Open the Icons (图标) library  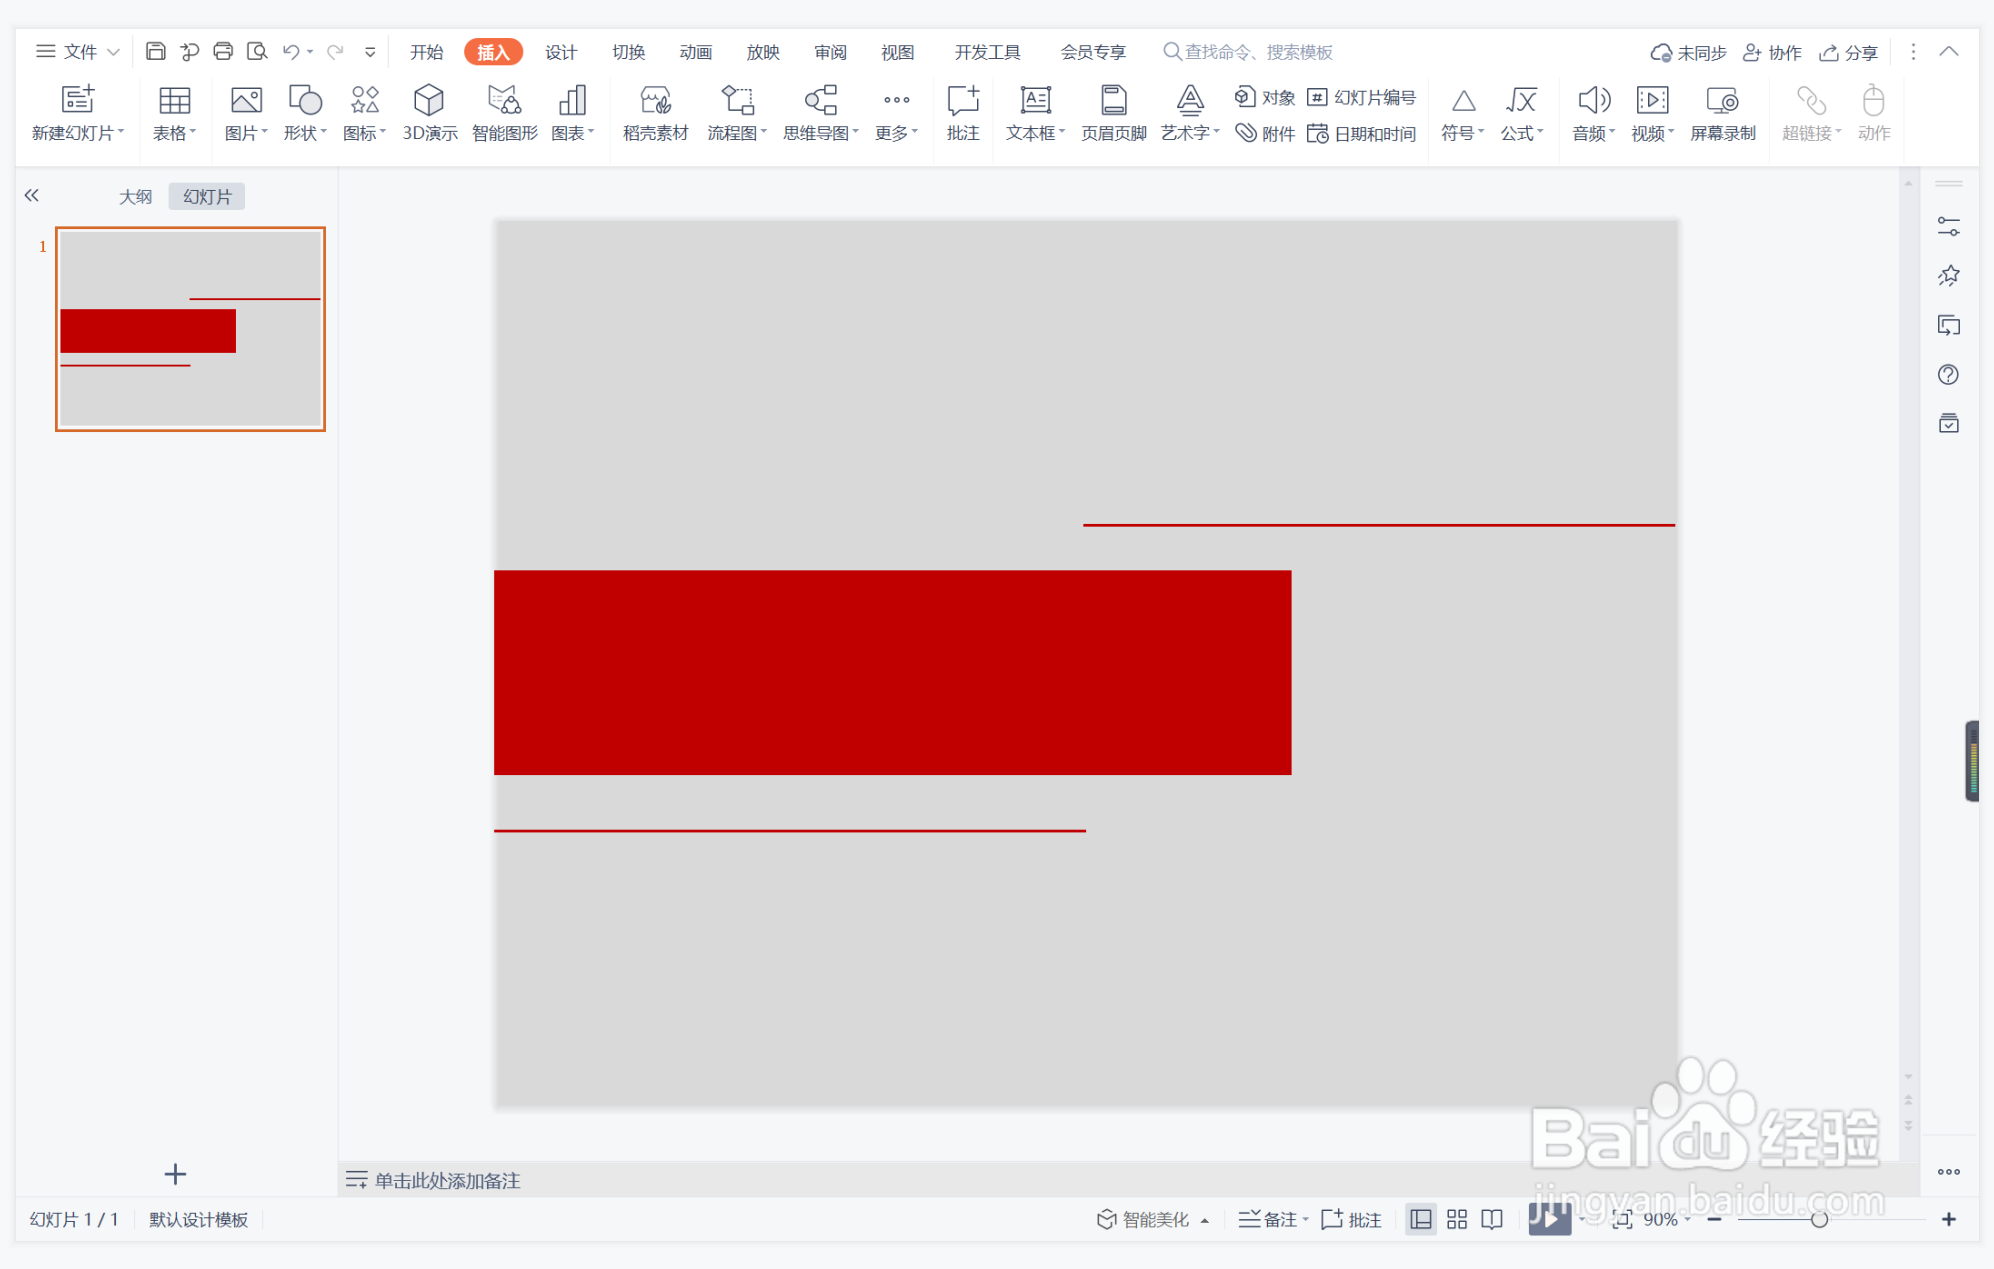coord(364,100)
